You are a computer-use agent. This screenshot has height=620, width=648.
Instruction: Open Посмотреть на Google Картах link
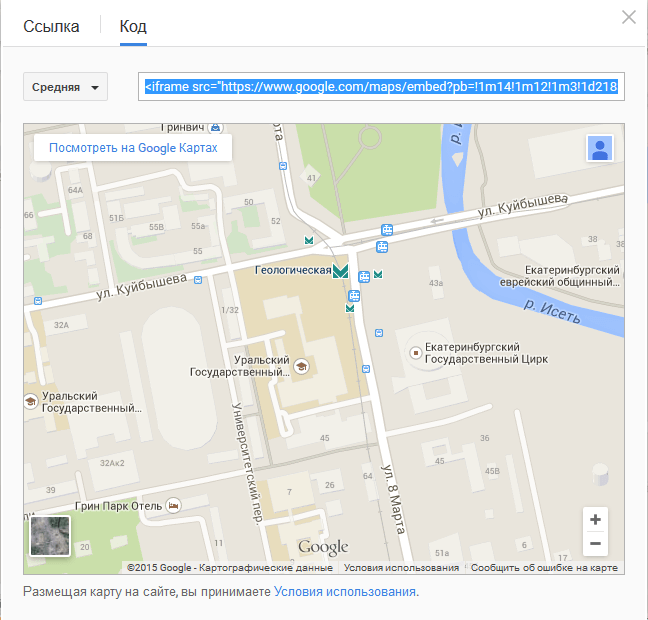pos(133,148)
